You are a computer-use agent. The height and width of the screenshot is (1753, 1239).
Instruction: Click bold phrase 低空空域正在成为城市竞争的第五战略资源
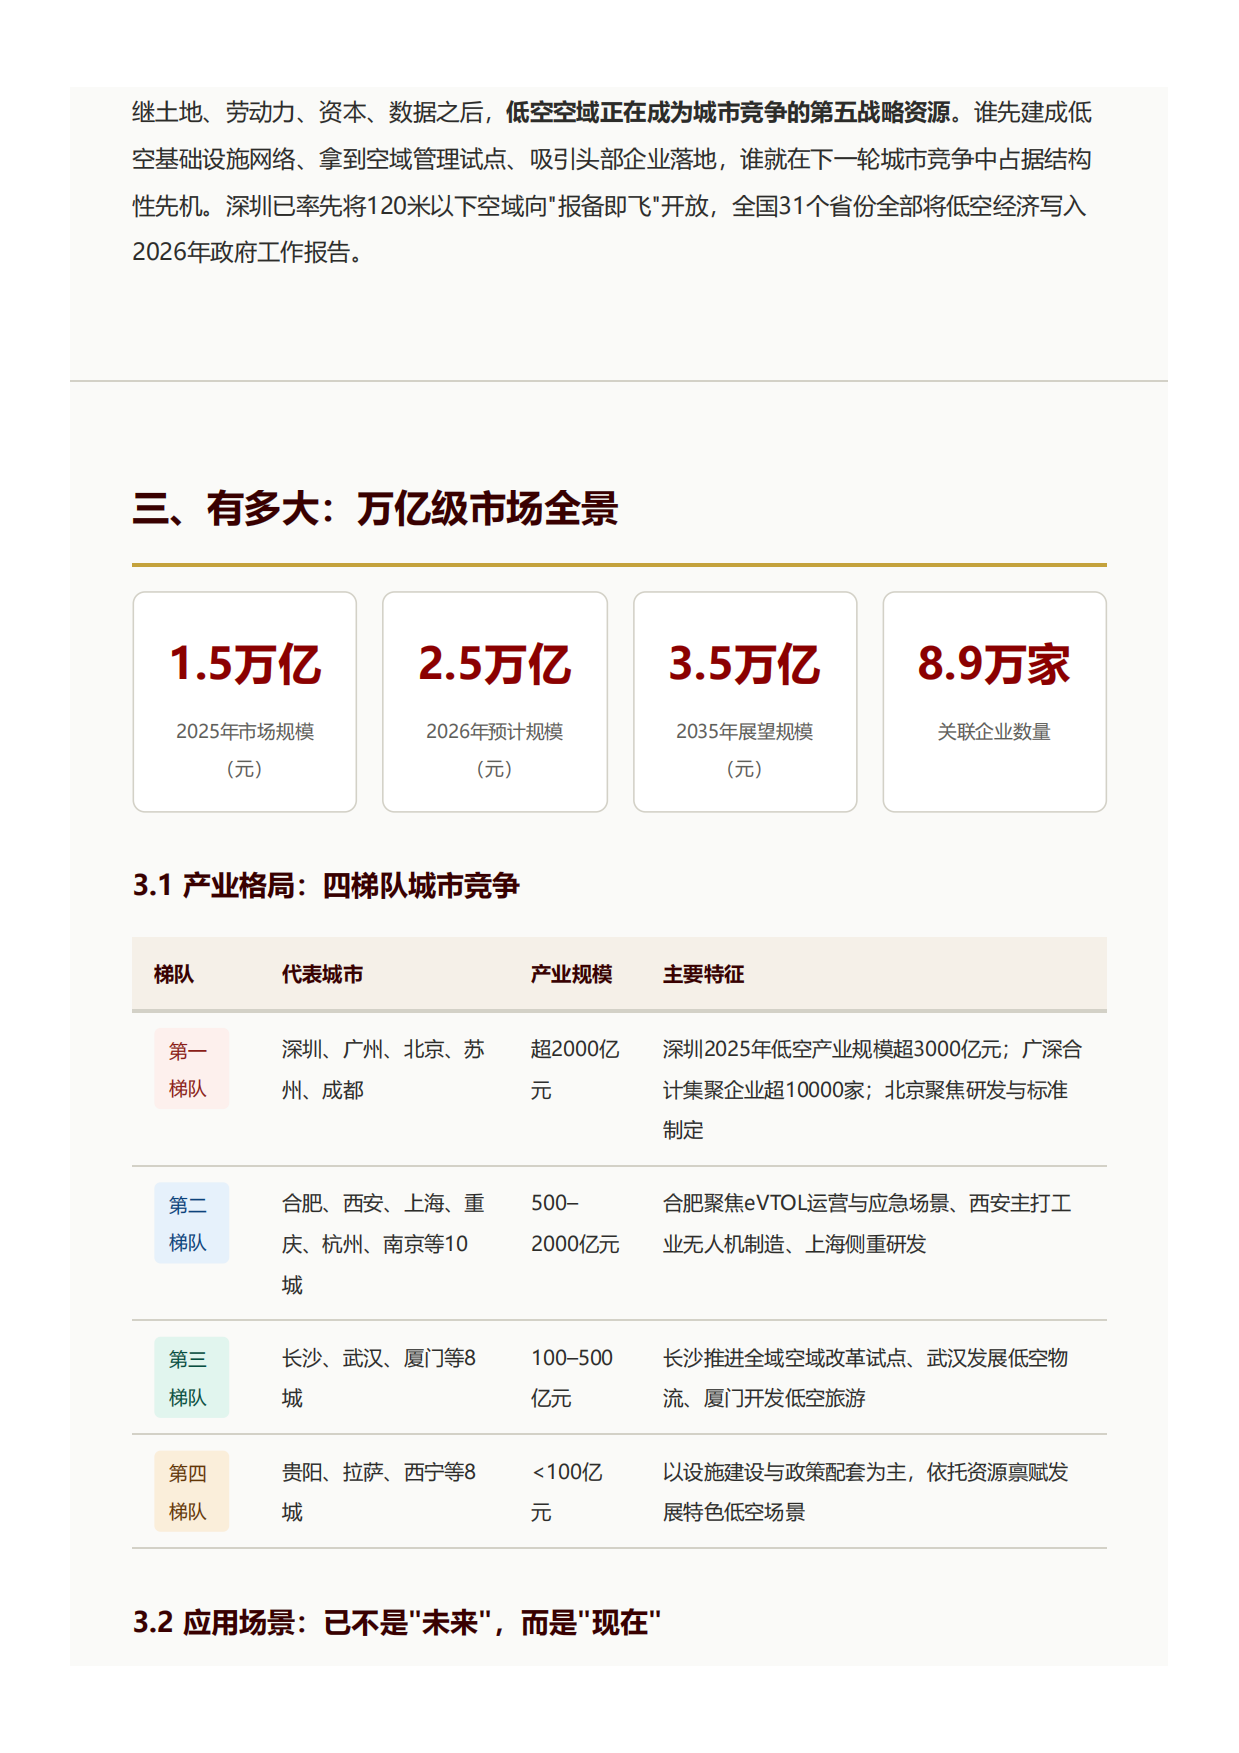click(x=728, y=112)
